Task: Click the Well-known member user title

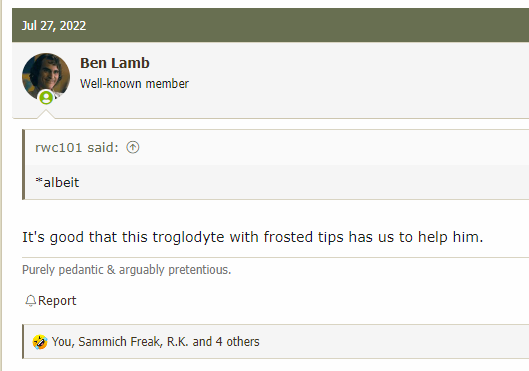Action: pyautogui.click(x=134, y=84)
